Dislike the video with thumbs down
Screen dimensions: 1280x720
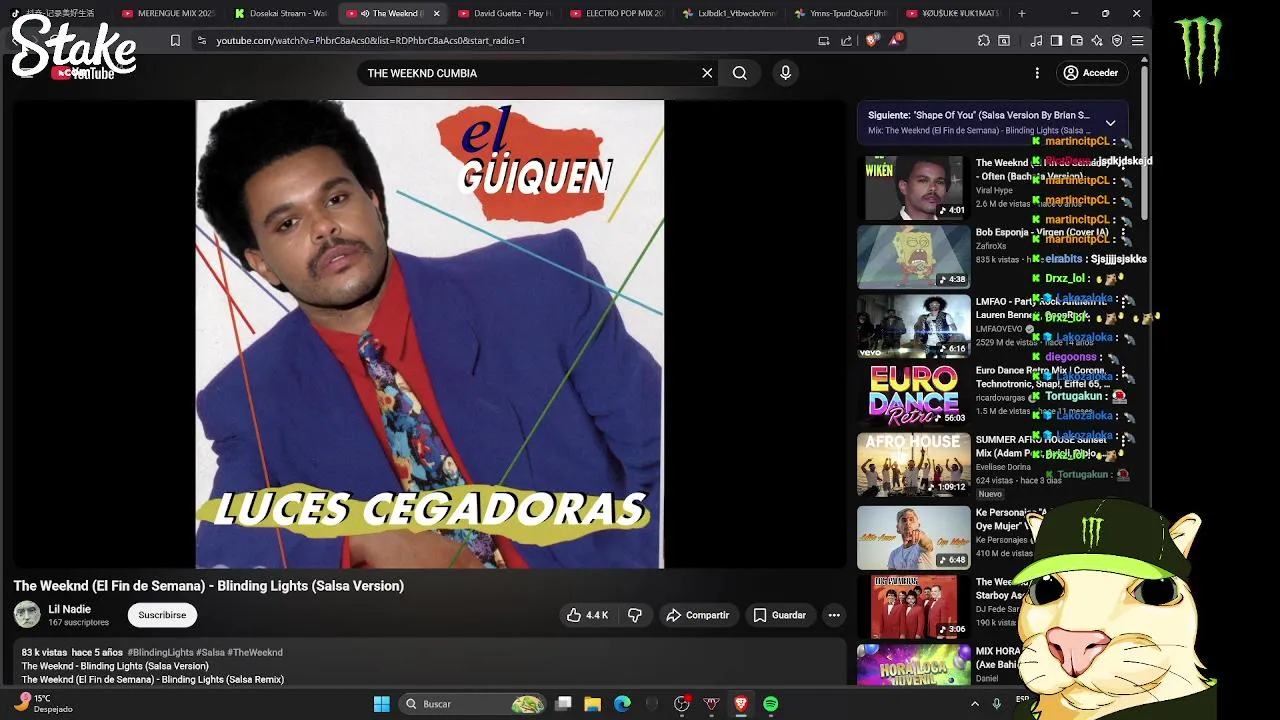(x=635, y=615)
